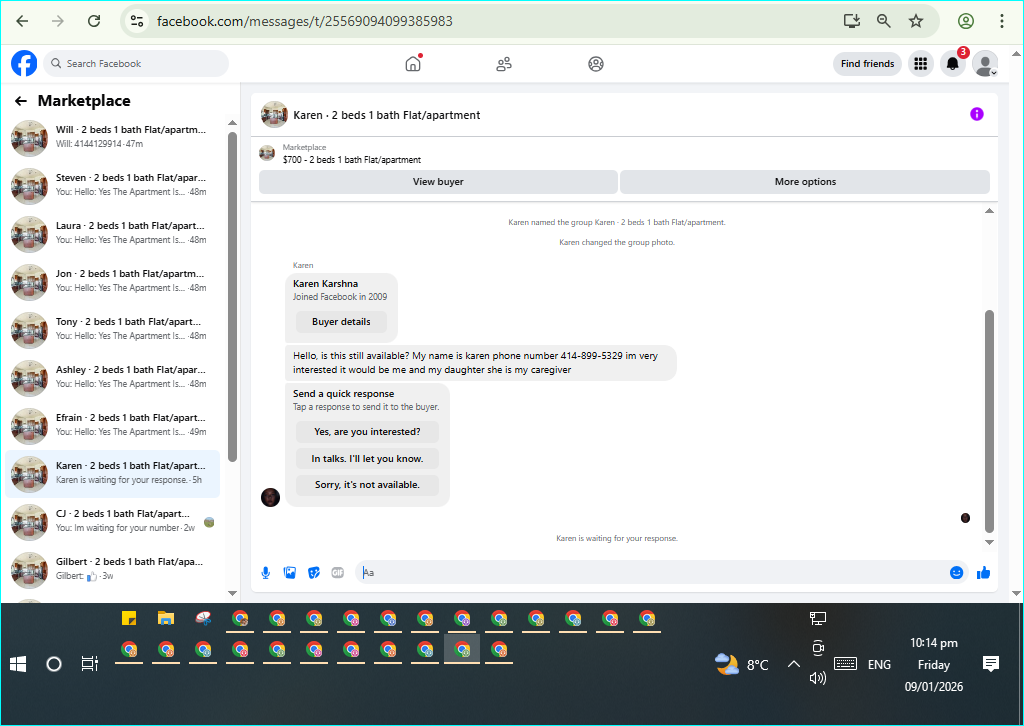
Task: Click the weather 8°C widget
Action: pos(742,664)
